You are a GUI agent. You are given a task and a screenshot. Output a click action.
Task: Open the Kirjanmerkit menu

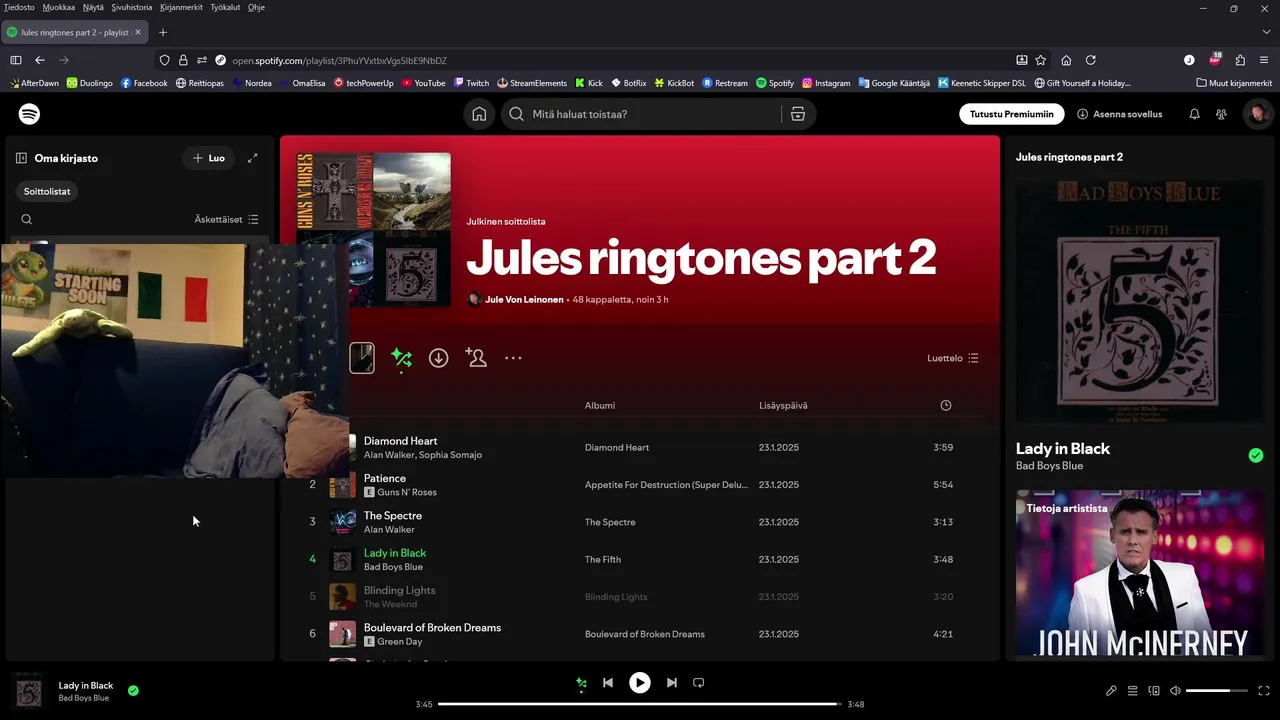(181, 7)
